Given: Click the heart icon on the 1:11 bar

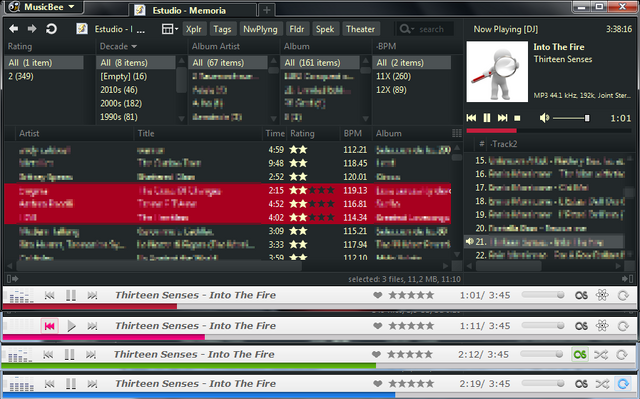Looking at the screenshot, I should (x=378, y=326).
